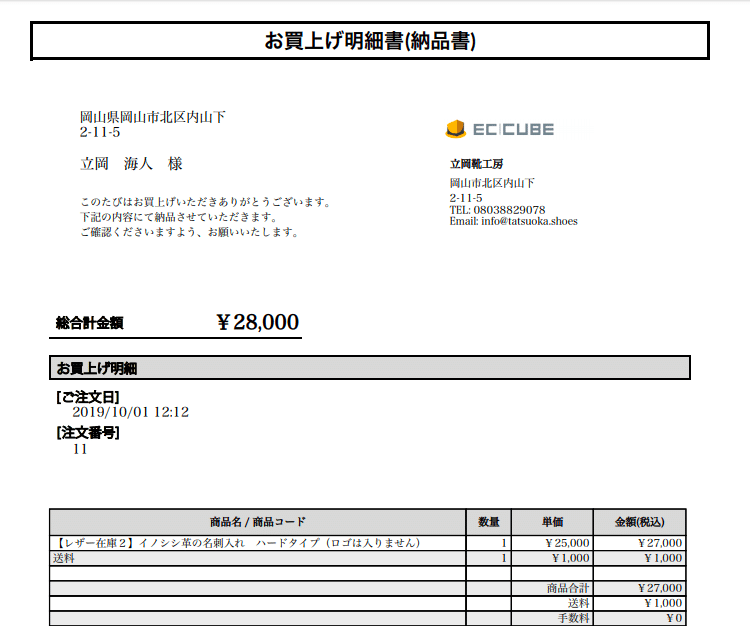750x626 pixels.
Task: Click the EC-CUBE logo icon
Action: point(455,129)
